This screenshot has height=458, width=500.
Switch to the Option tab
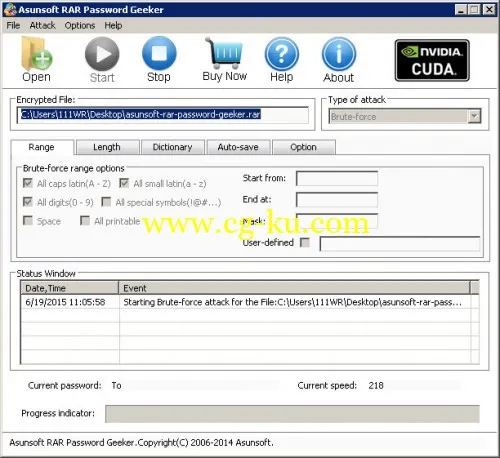point(304,147)
